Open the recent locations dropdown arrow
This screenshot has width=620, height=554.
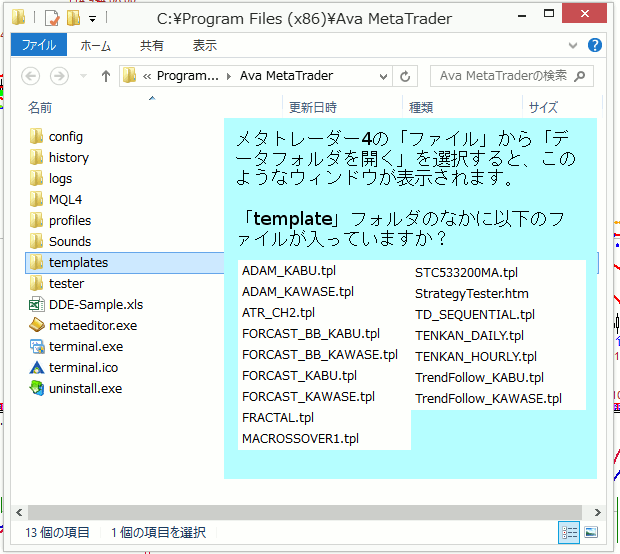(83, 76)
